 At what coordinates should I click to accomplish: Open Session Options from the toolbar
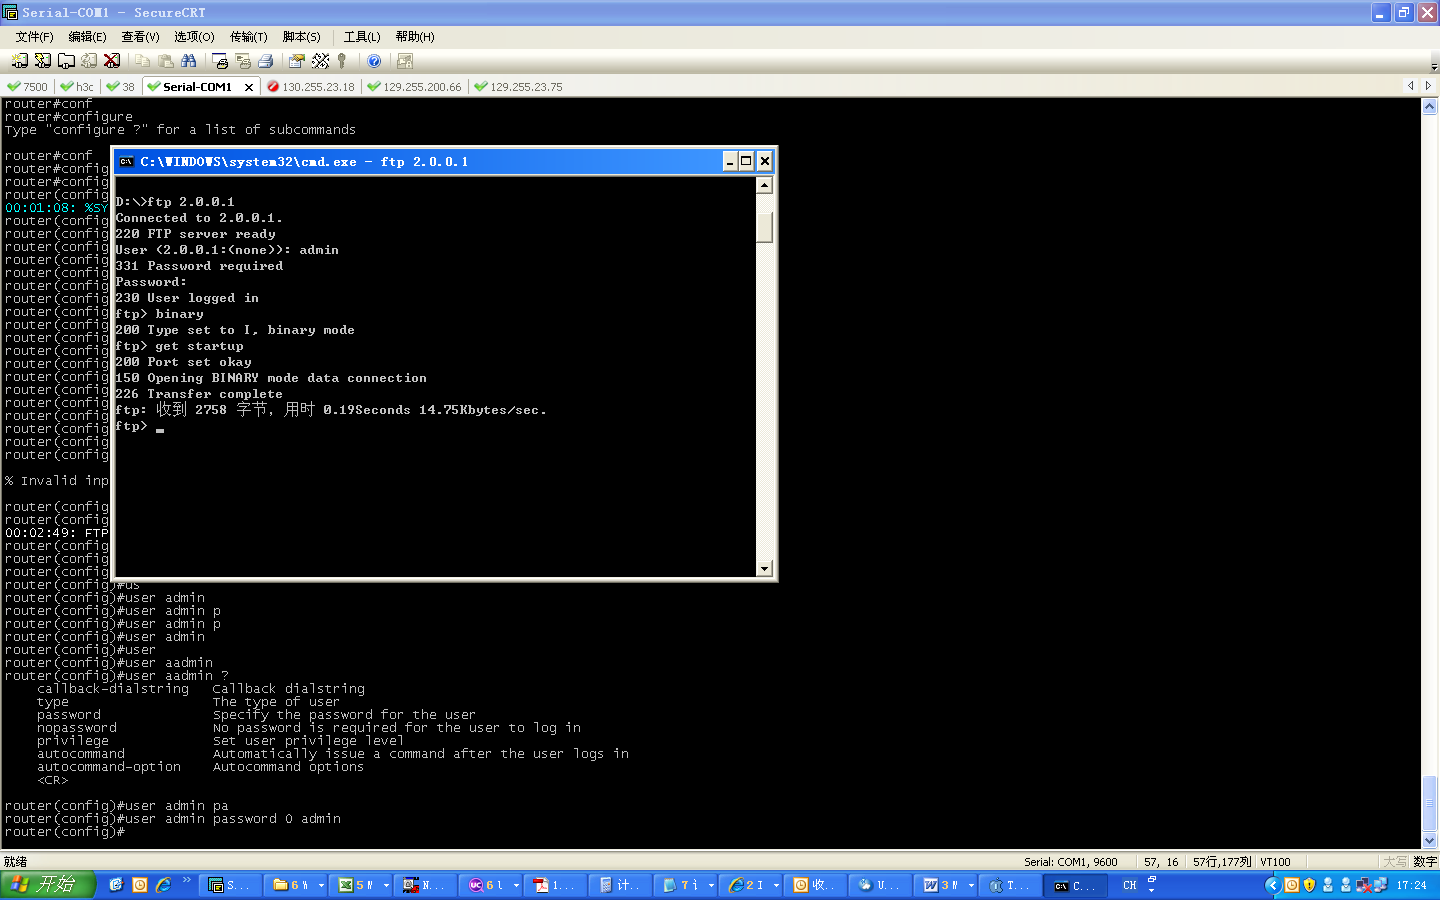tap(296, 61)
